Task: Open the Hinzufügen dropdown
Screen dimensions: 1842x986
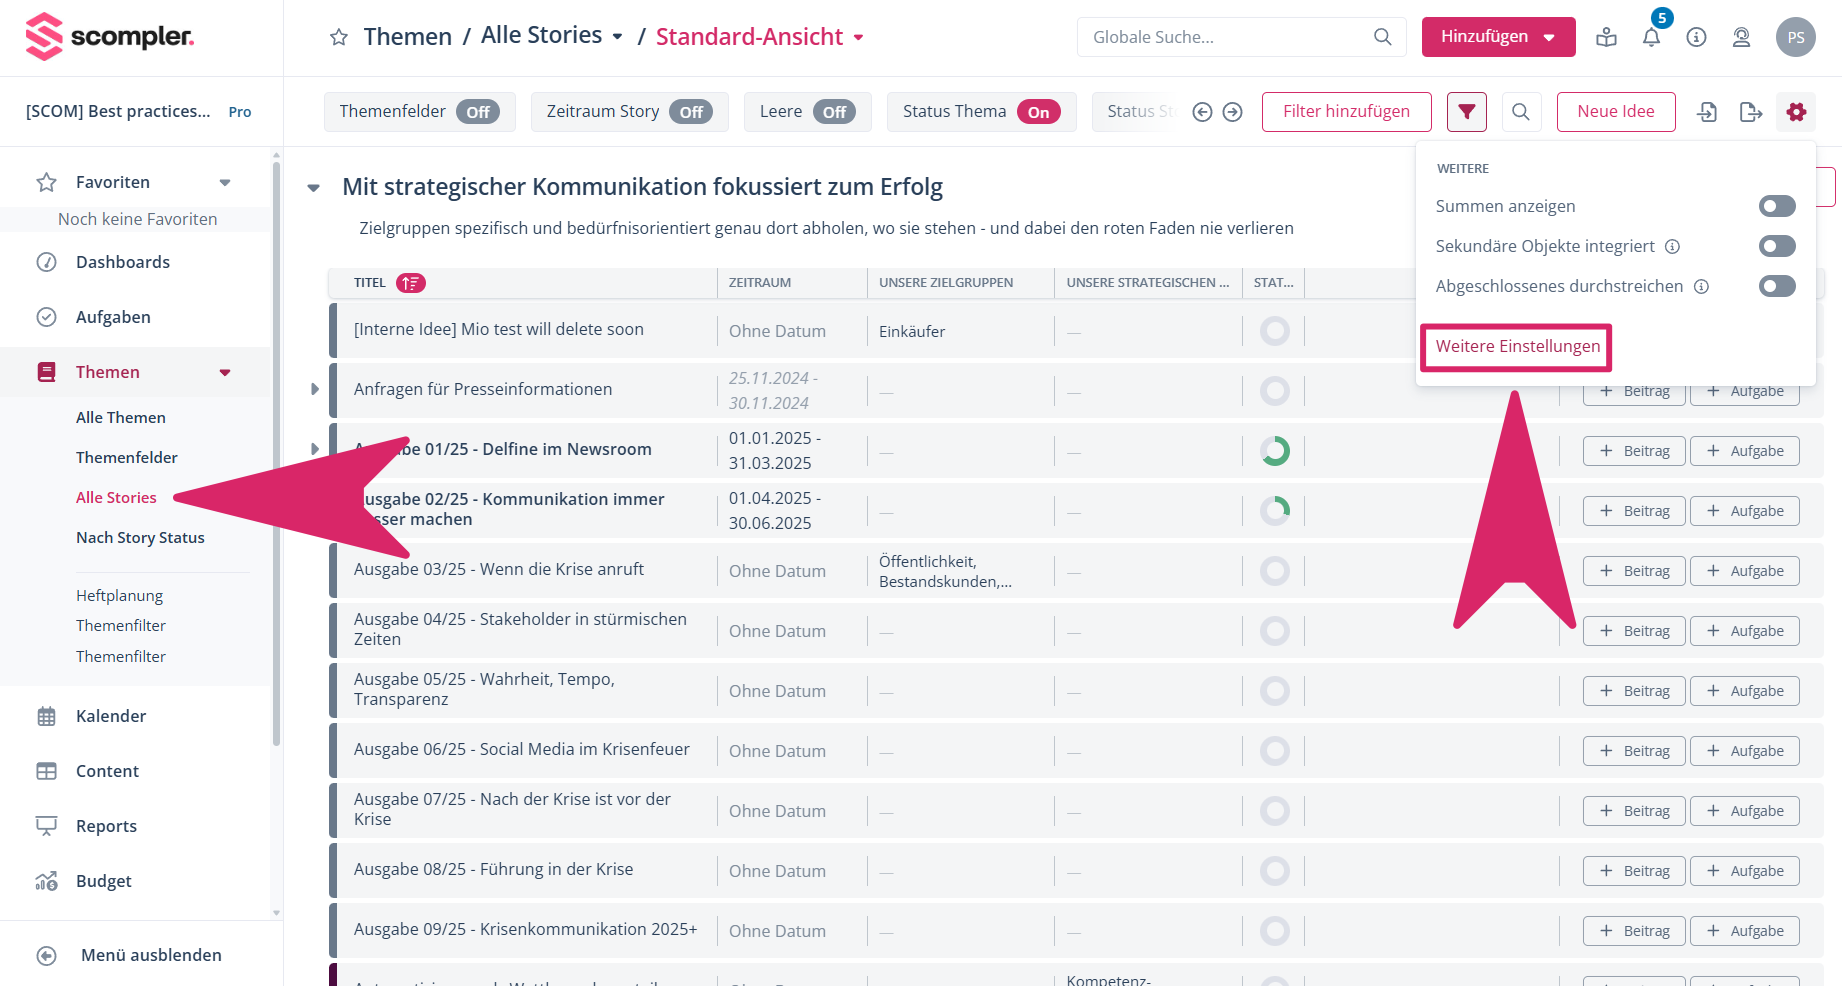Action: 1498,37
